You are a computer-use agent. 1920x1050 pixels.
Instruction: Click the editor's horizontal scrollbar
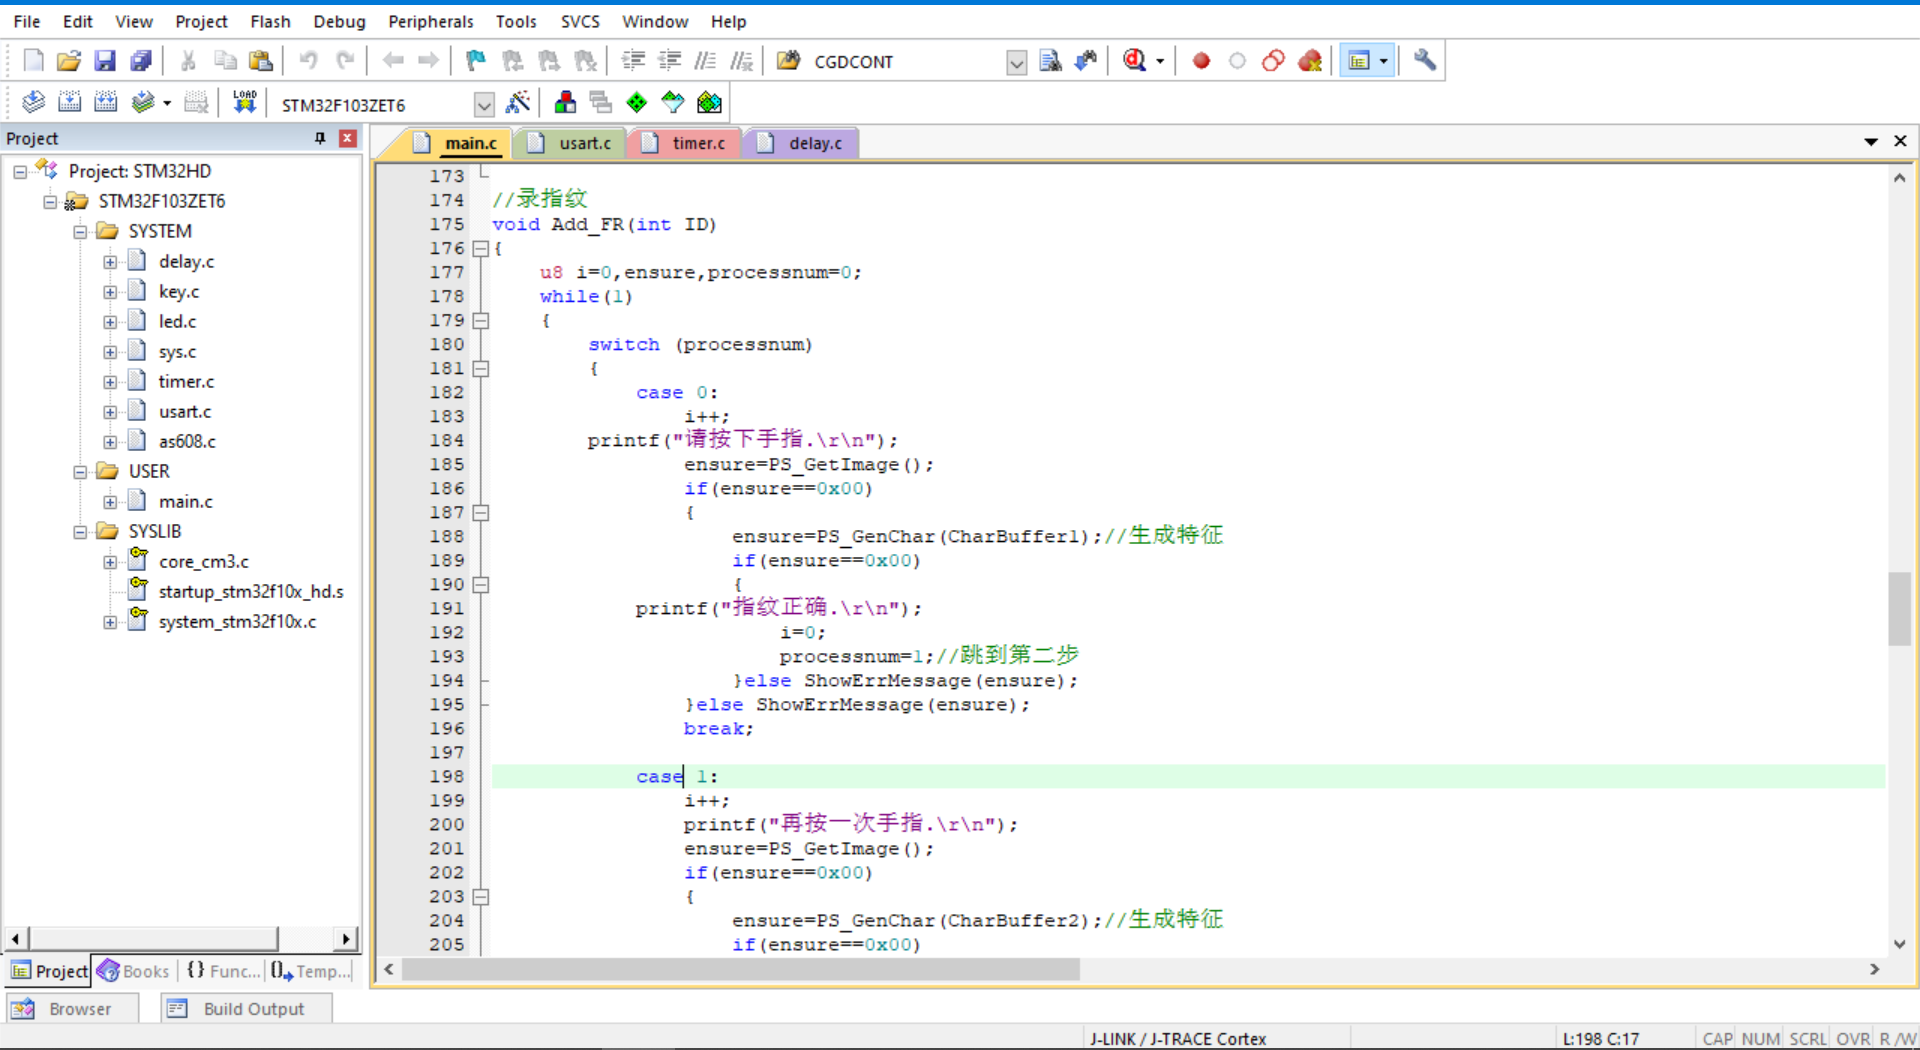[740, 969]
